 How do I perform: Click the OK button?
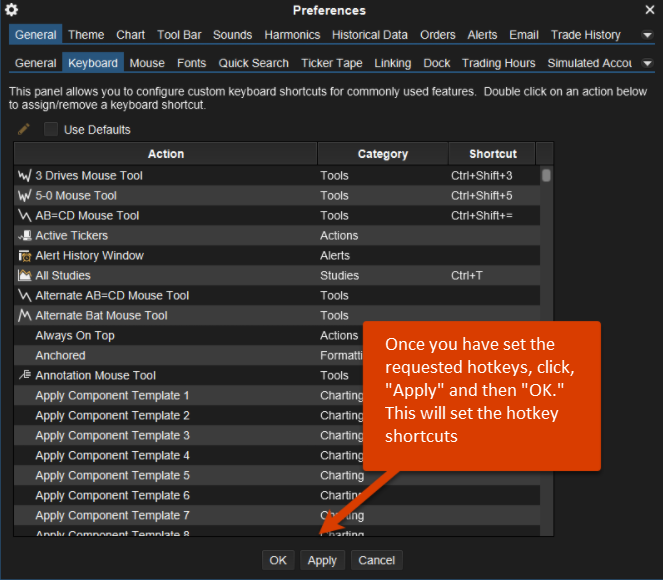(x=278, y=560)
